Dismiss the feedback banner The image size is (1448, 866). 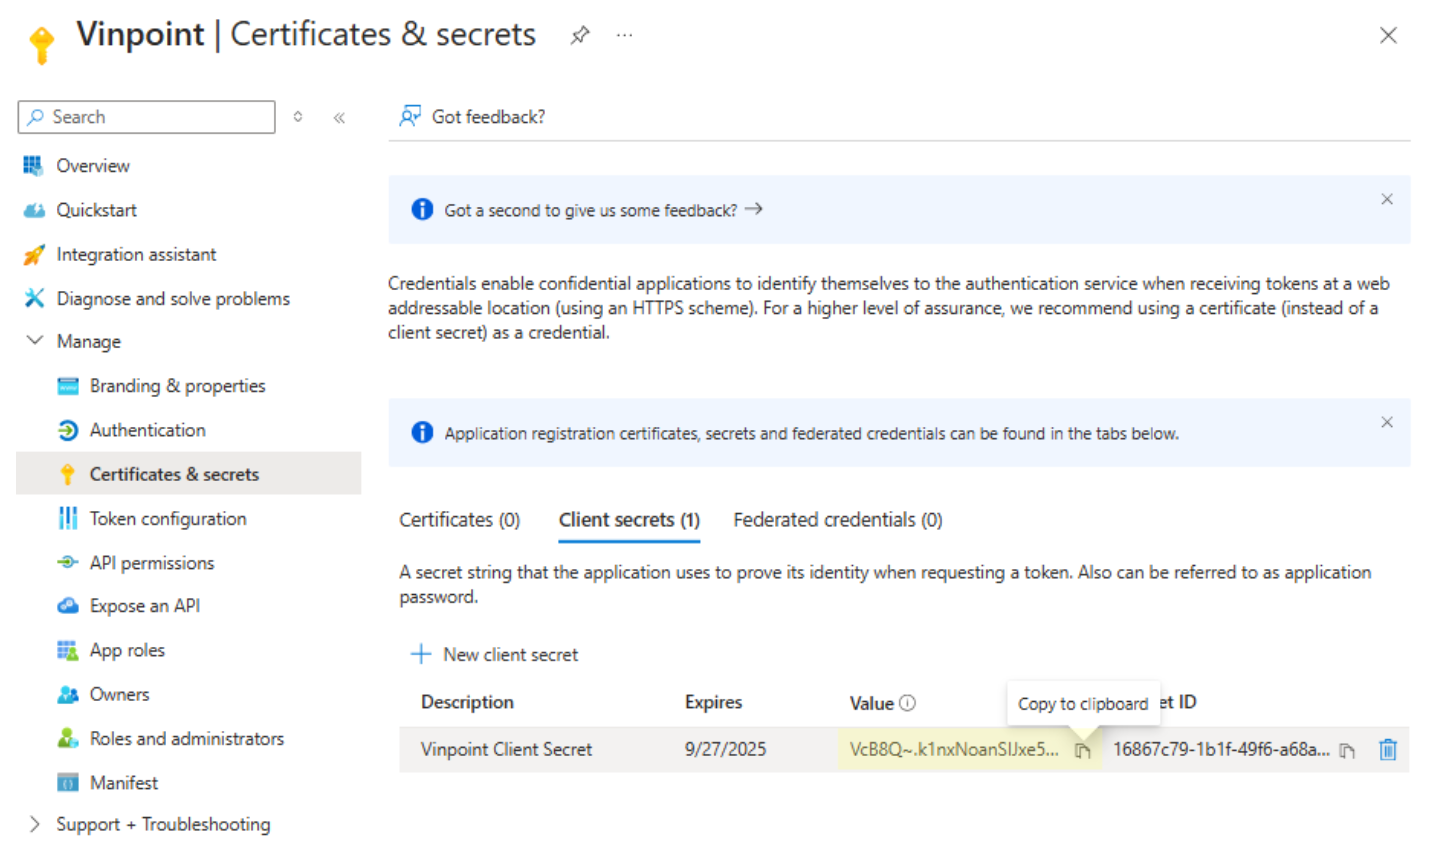1387,199
